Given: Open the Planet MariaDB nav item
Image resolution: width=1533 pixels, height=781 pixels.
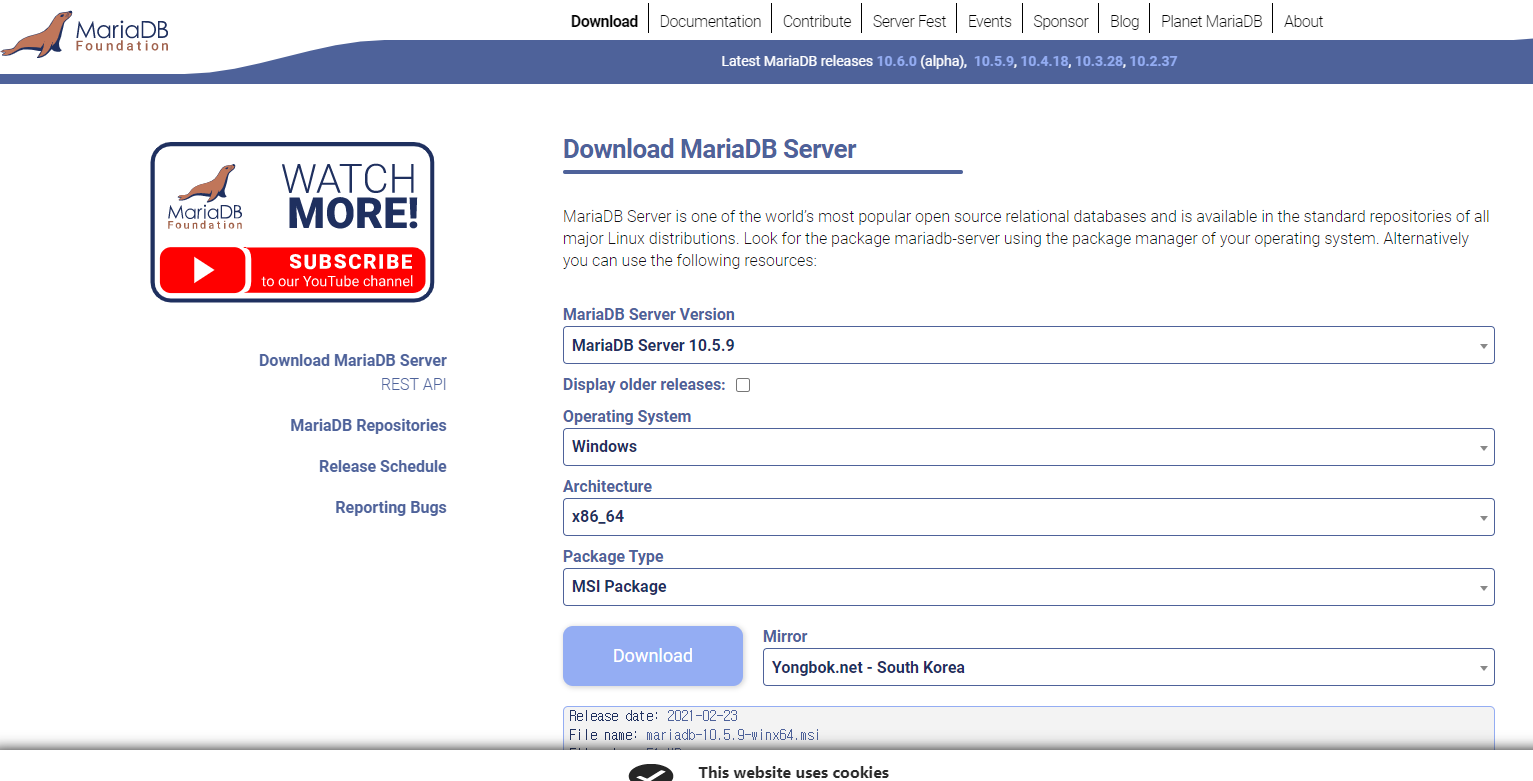Looking at the screenshot, I should coord(1211,21).
